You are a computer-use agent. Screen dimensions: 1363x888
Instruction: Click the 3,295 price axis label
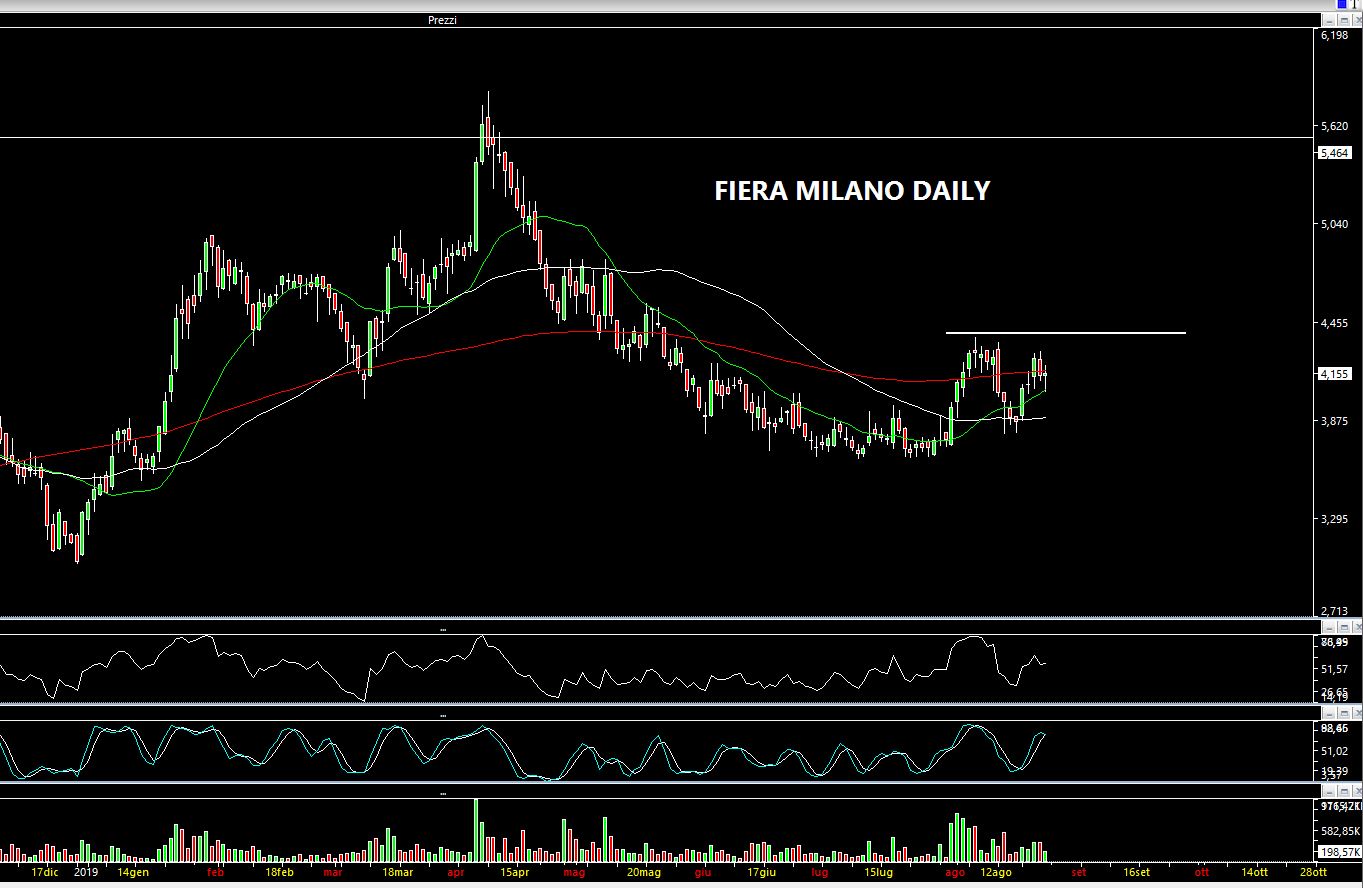coord(1335,519)
